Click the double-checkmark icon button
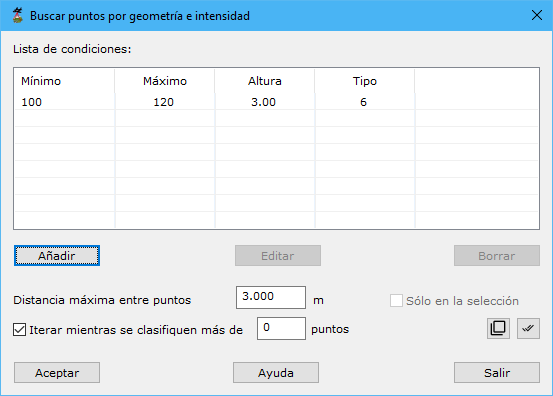 coord(528,328)
